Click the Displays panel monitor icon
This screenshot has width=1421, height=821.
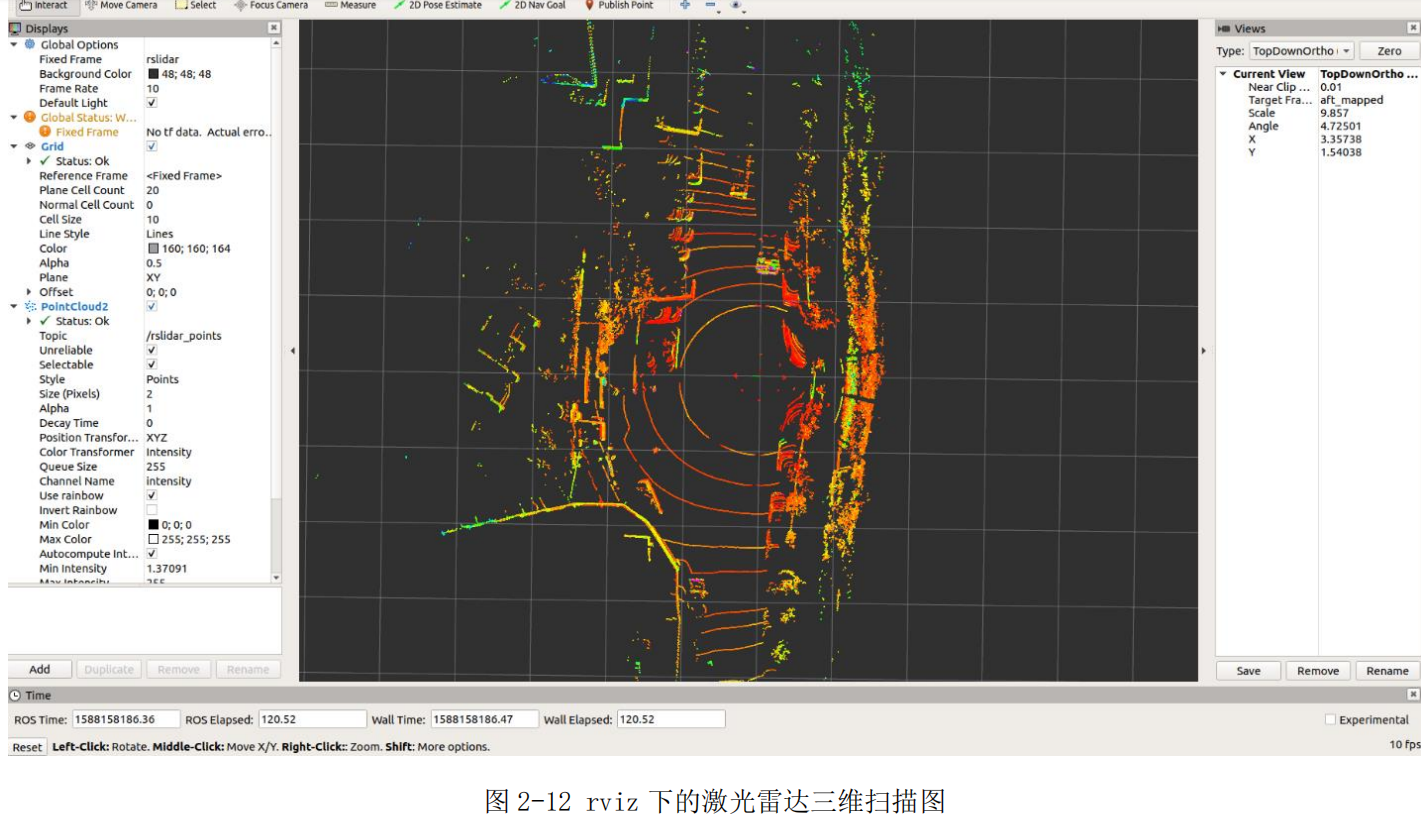(15, 29)
